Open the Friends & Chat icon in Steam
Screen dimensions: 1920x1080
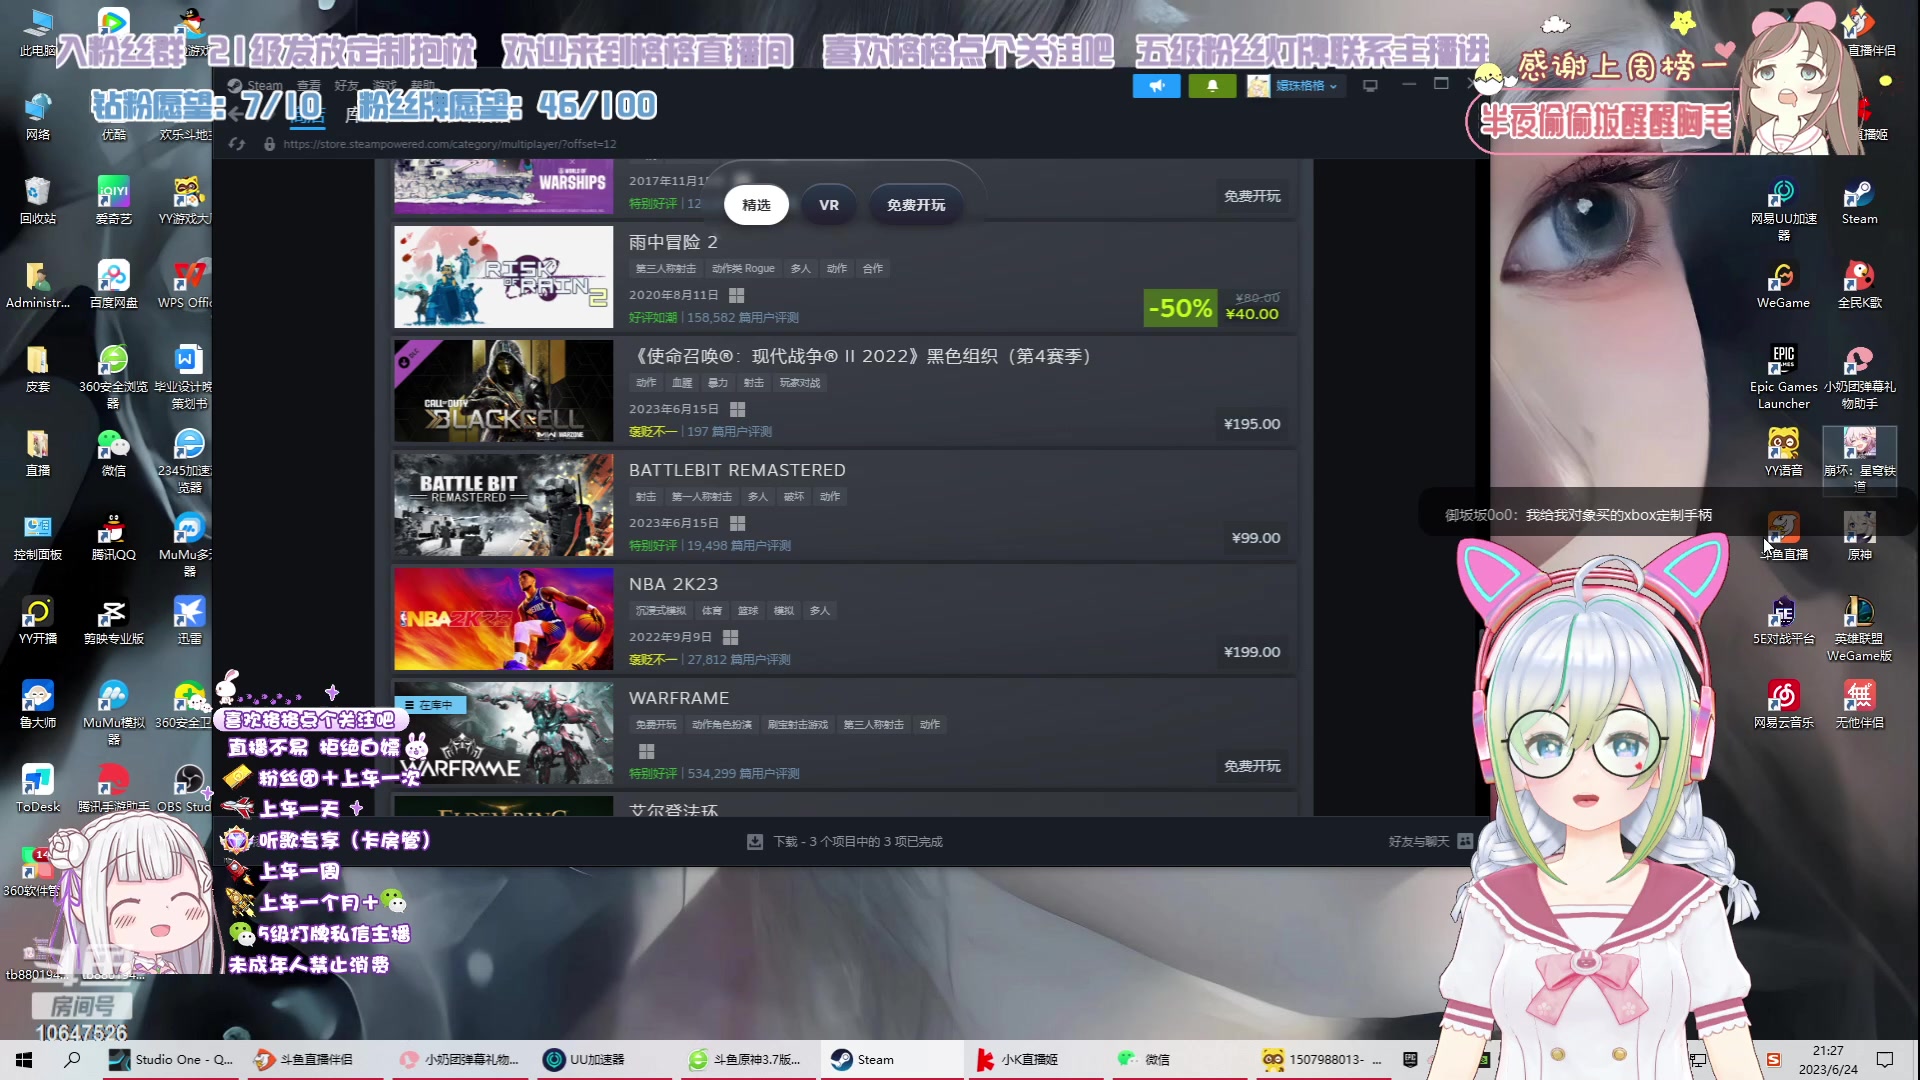pyautogui.click(x=1465, y=841)
